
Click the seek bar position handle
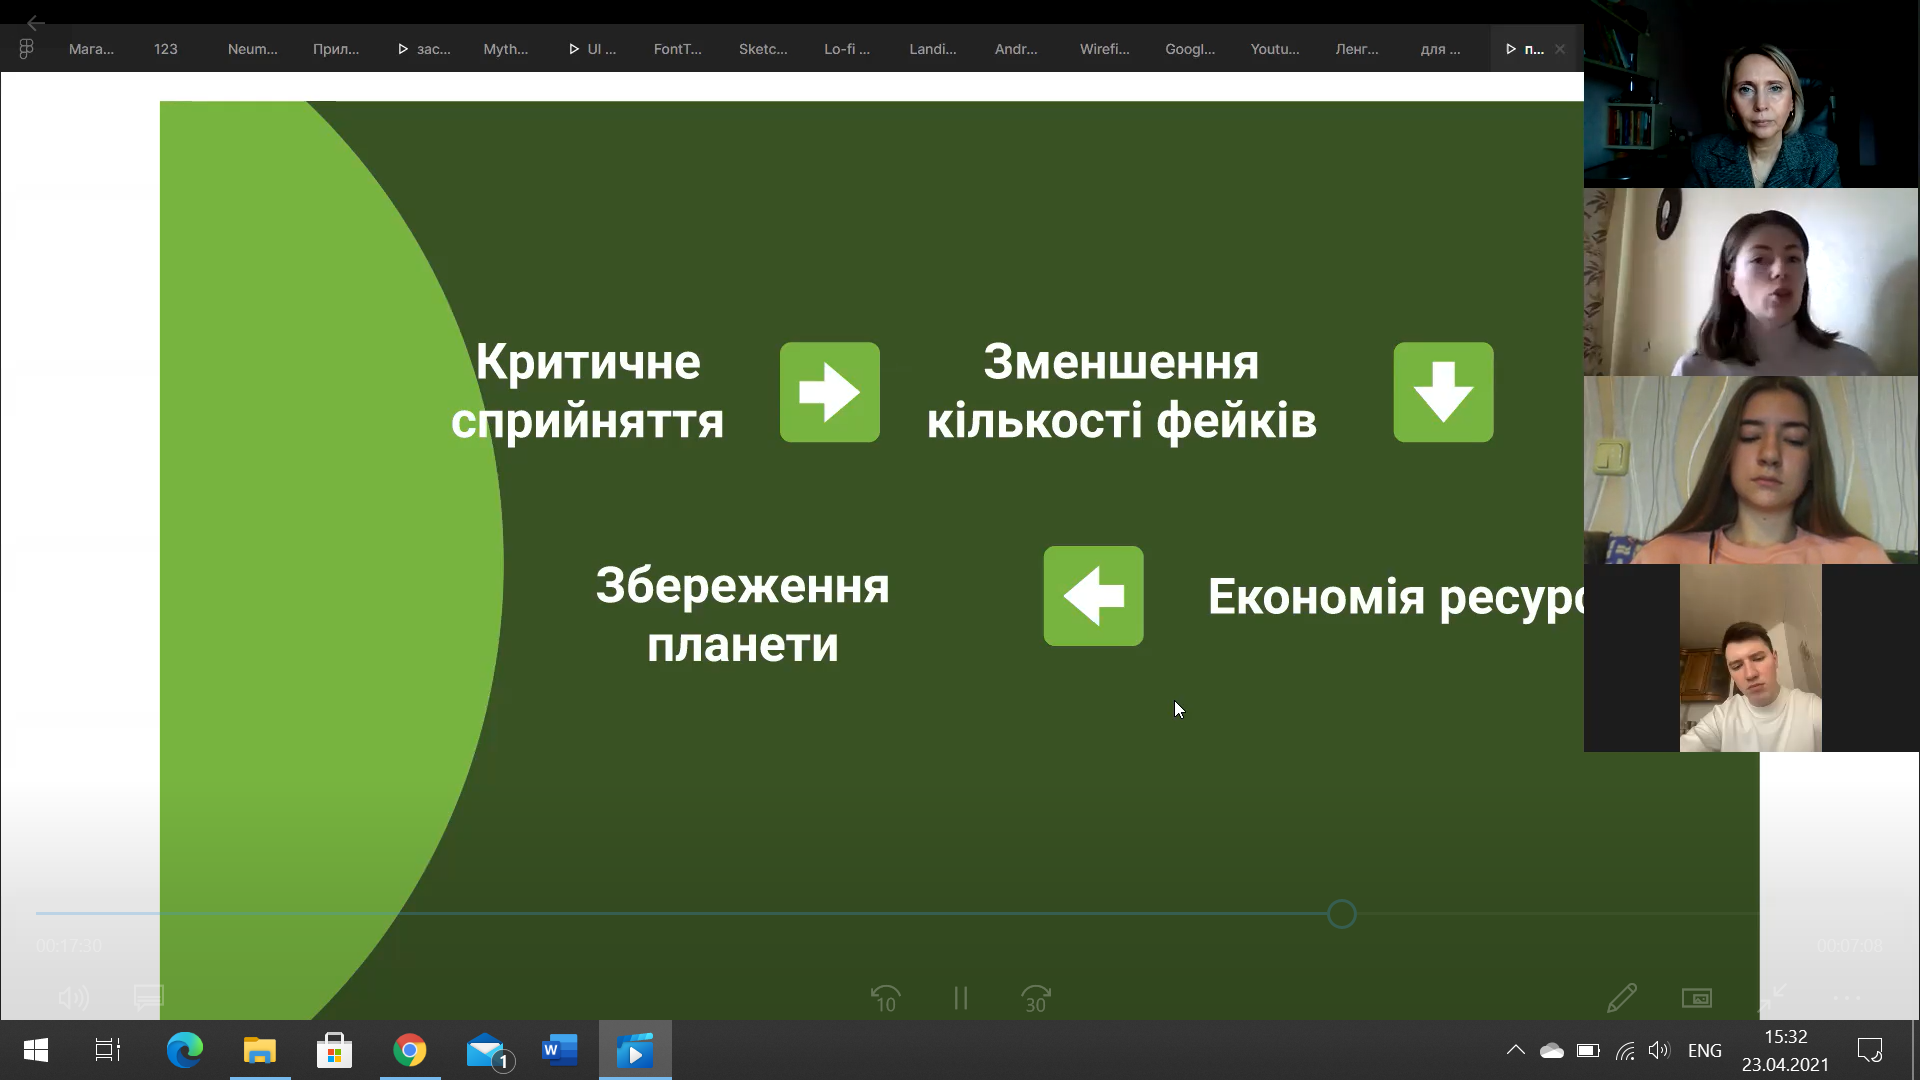1341,914
